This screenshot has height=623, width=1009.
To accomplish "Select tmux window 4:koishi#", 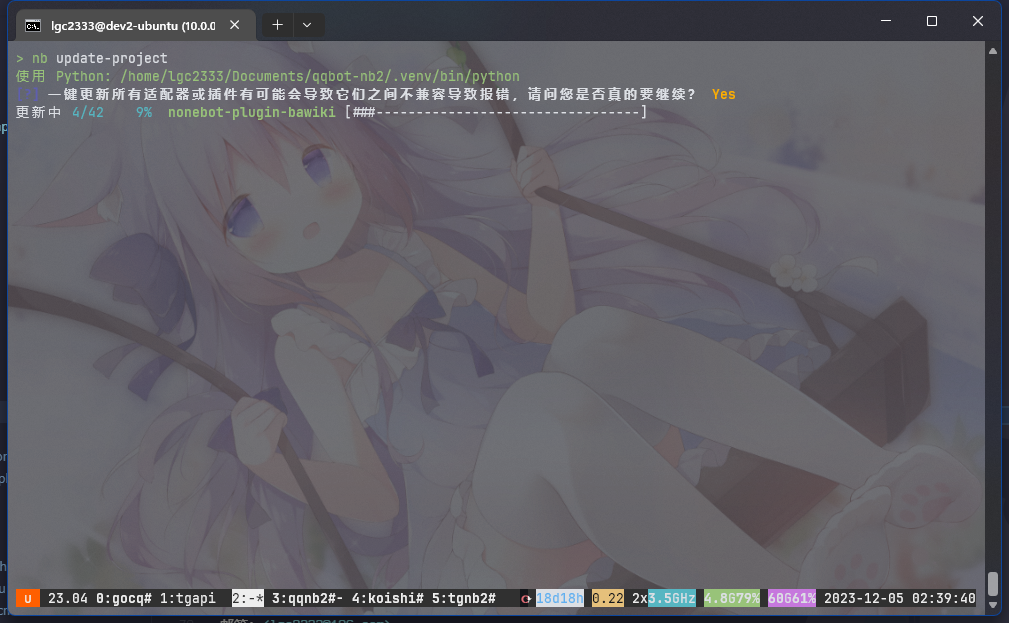I will [387, 599].
